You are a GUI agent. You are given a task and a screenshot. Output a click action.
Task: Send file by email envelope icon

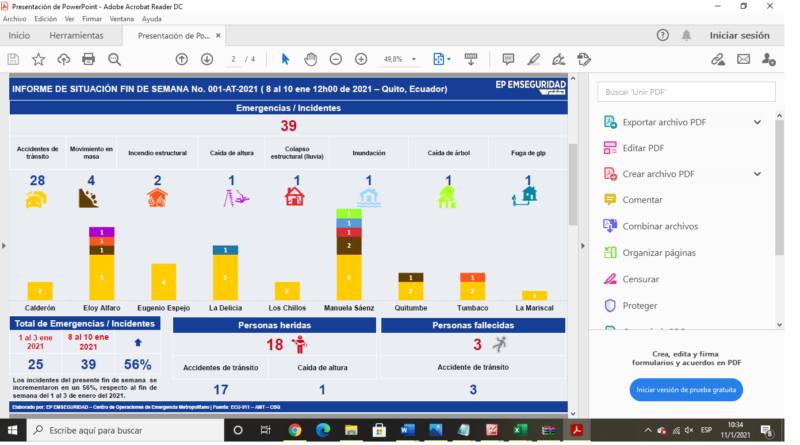pos(743,59)
